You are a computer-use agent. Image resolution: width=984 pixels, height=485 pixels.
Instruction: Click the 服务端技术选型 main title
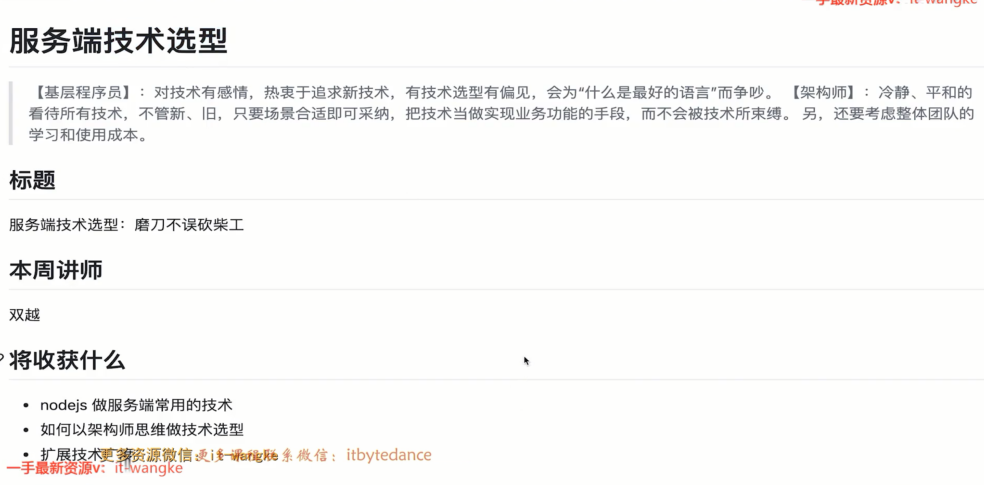(118, 42)
